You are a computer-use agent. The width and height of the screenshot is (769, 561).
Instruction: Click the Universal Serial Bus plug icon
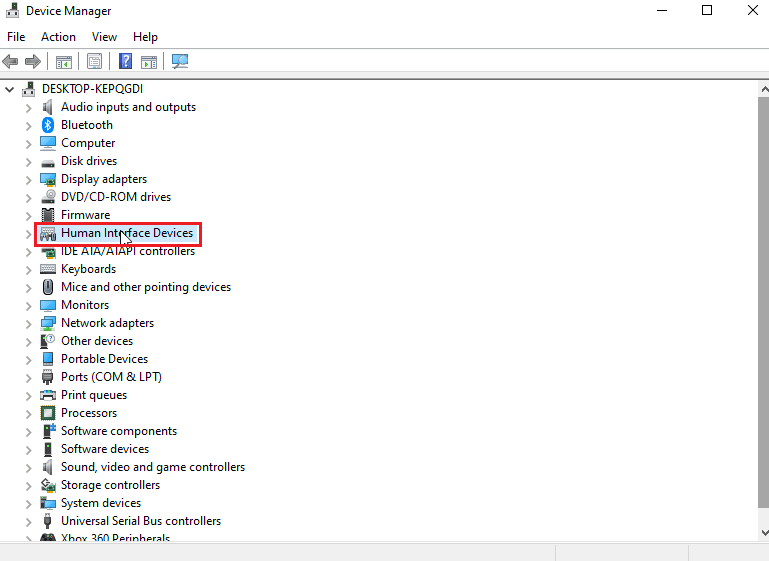[x=48, y=521]
